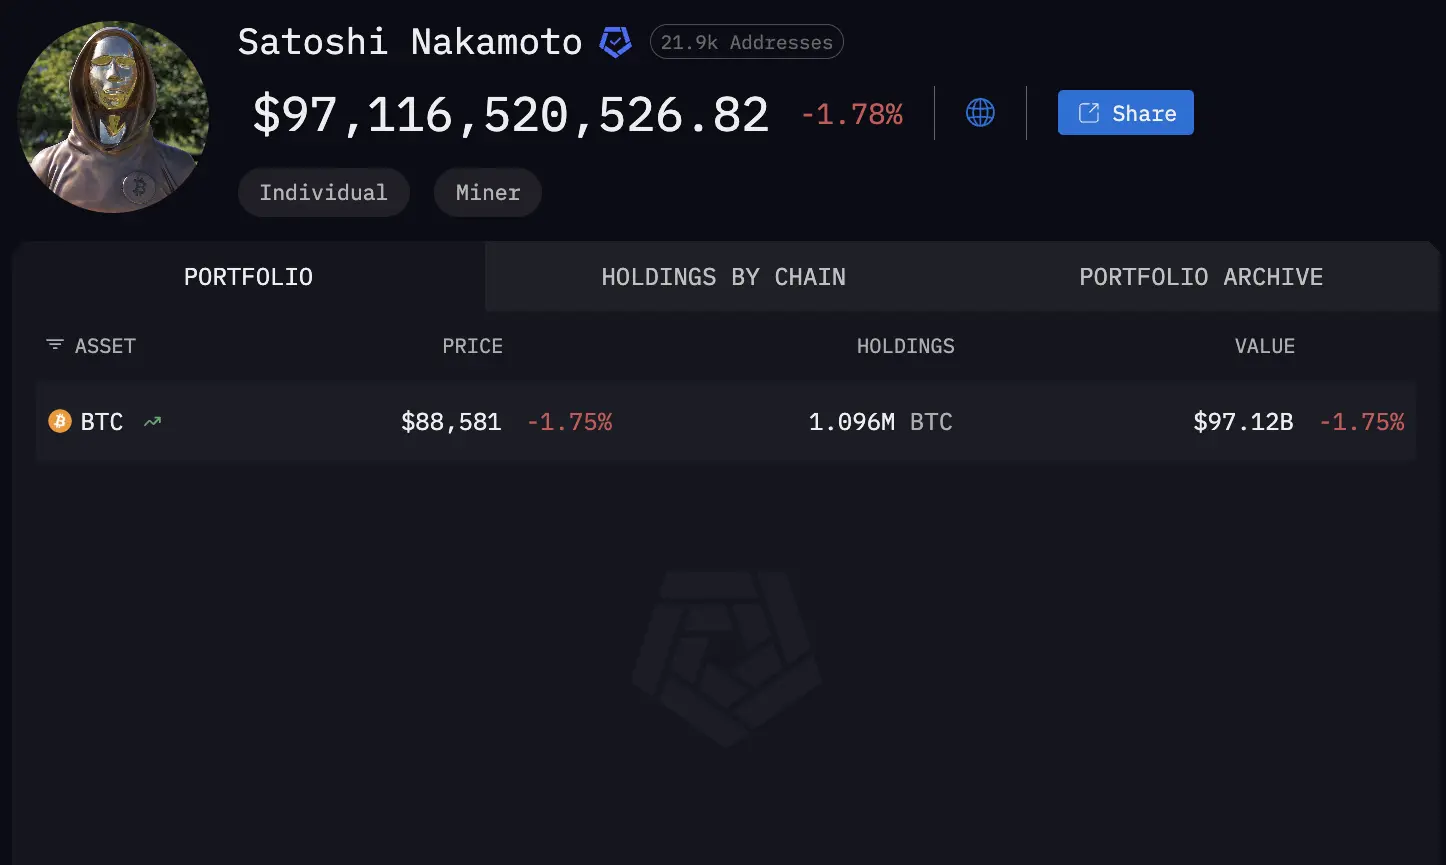Open the globe icon near the Share button

coord(980,112)
